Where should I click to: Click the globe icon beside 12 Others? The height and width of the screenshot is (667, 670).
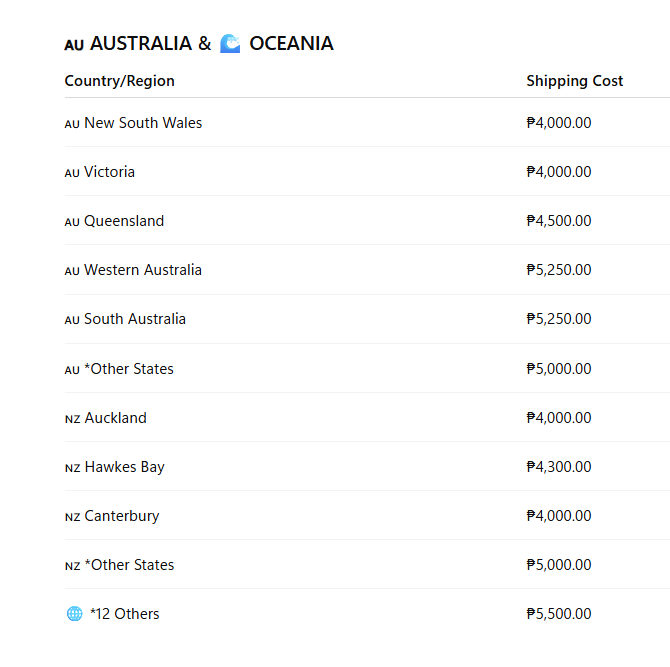74,614
